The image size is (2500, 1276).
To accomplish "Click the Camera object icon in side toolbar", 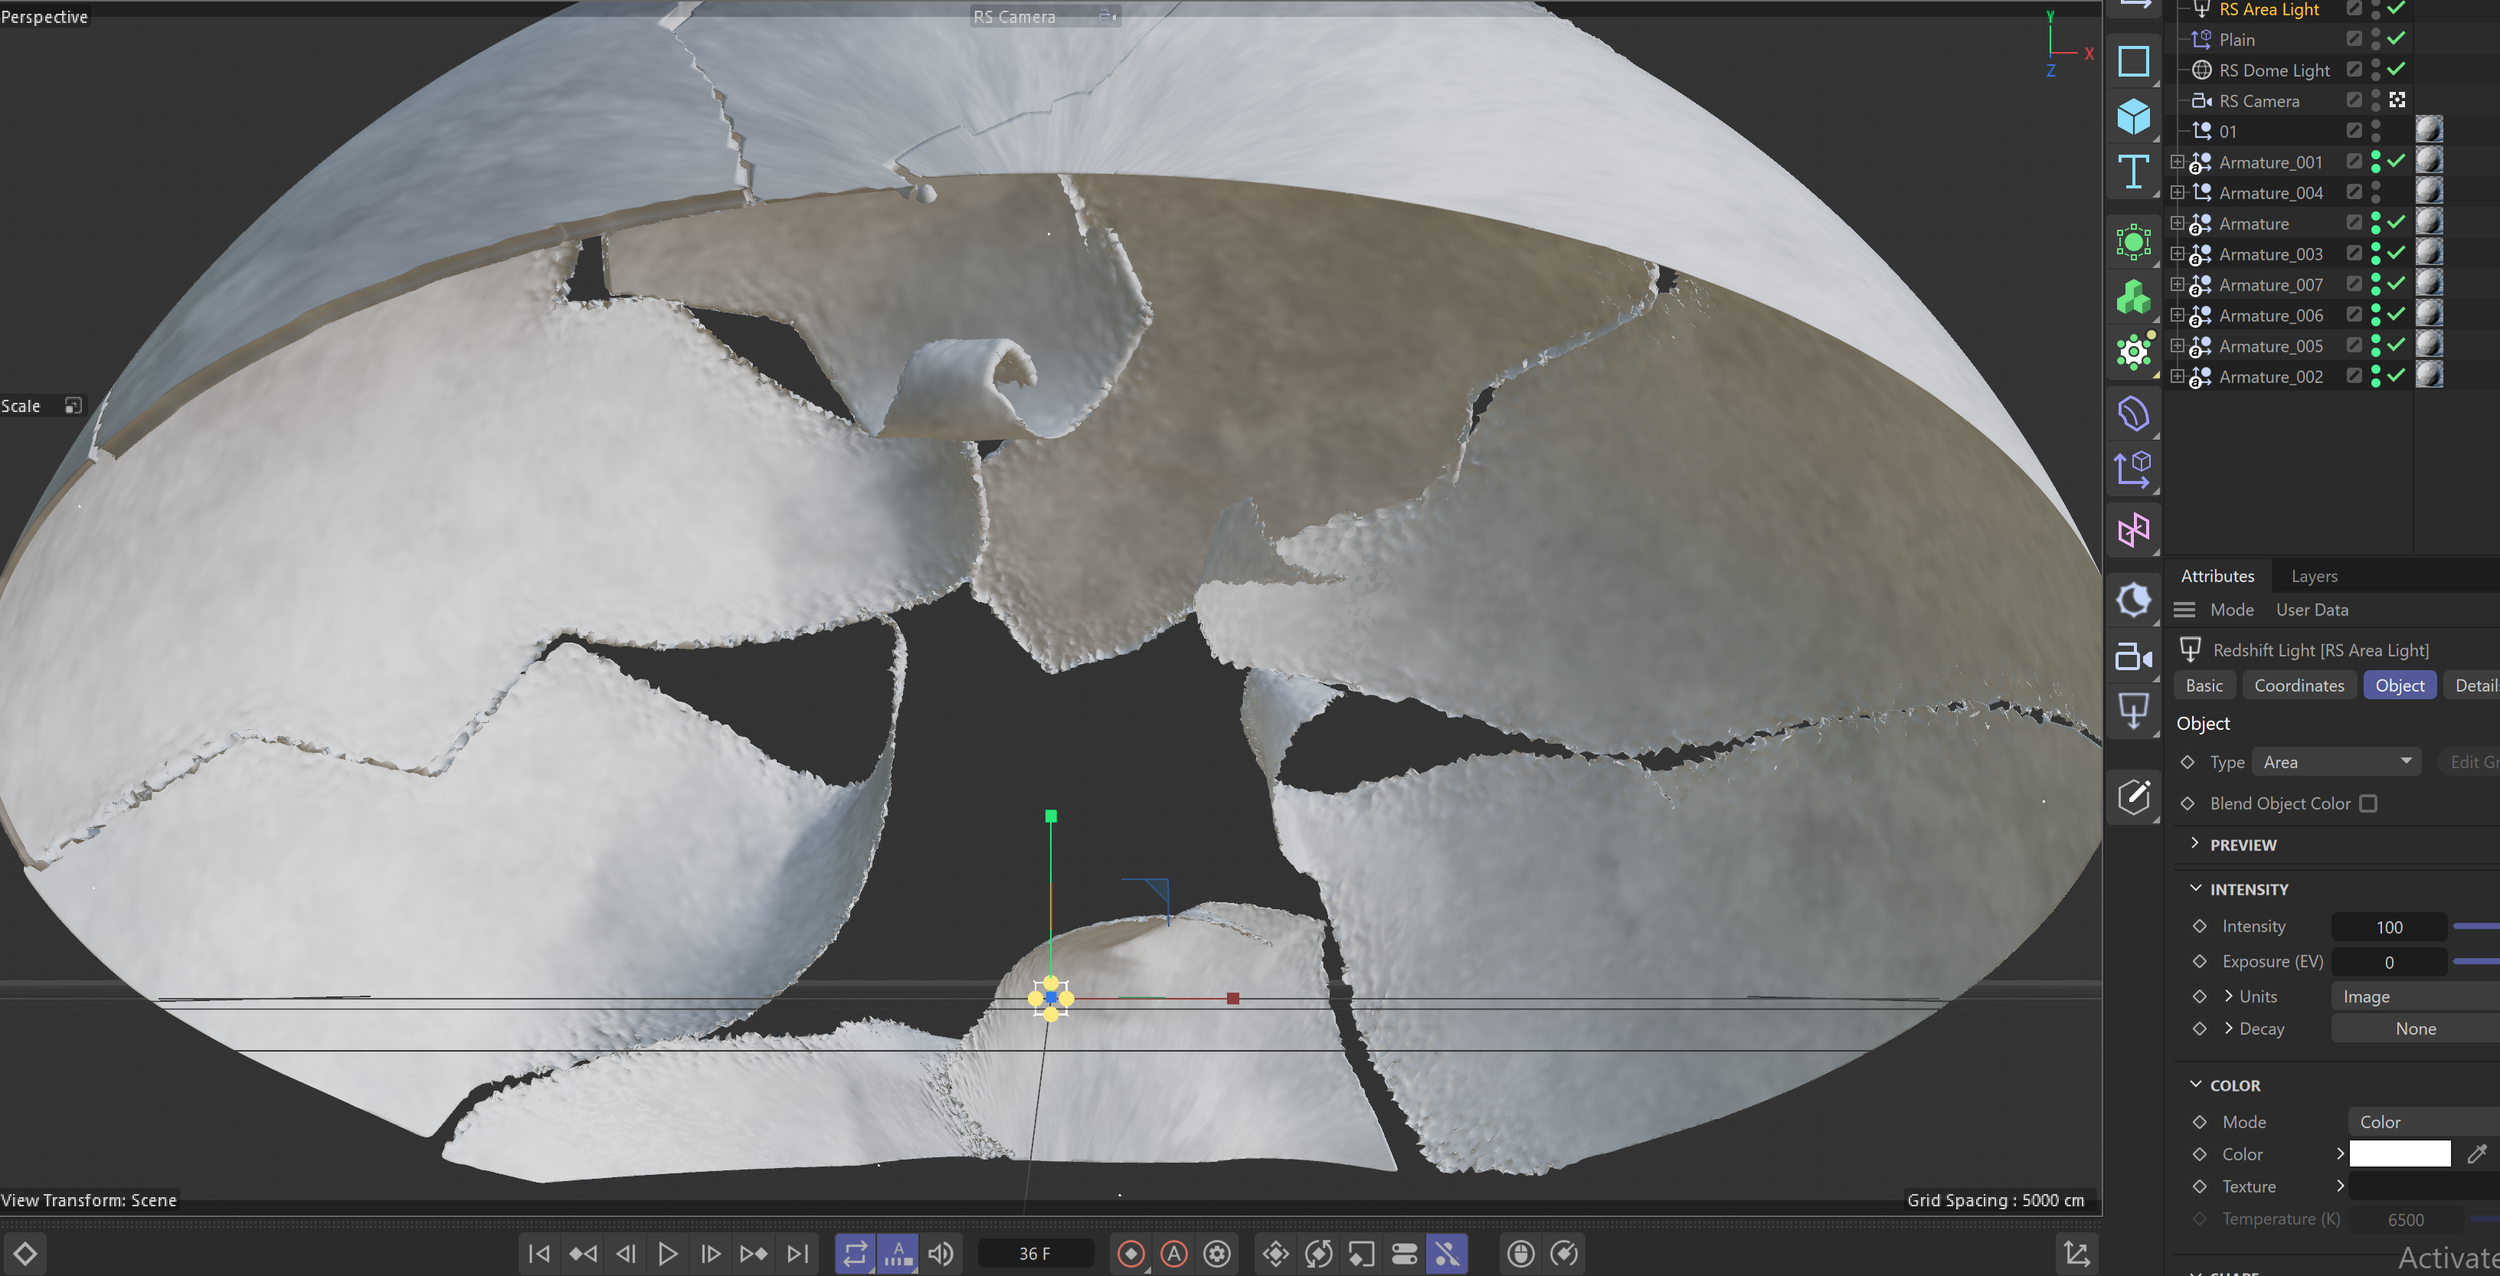I will click(2133, 657).
